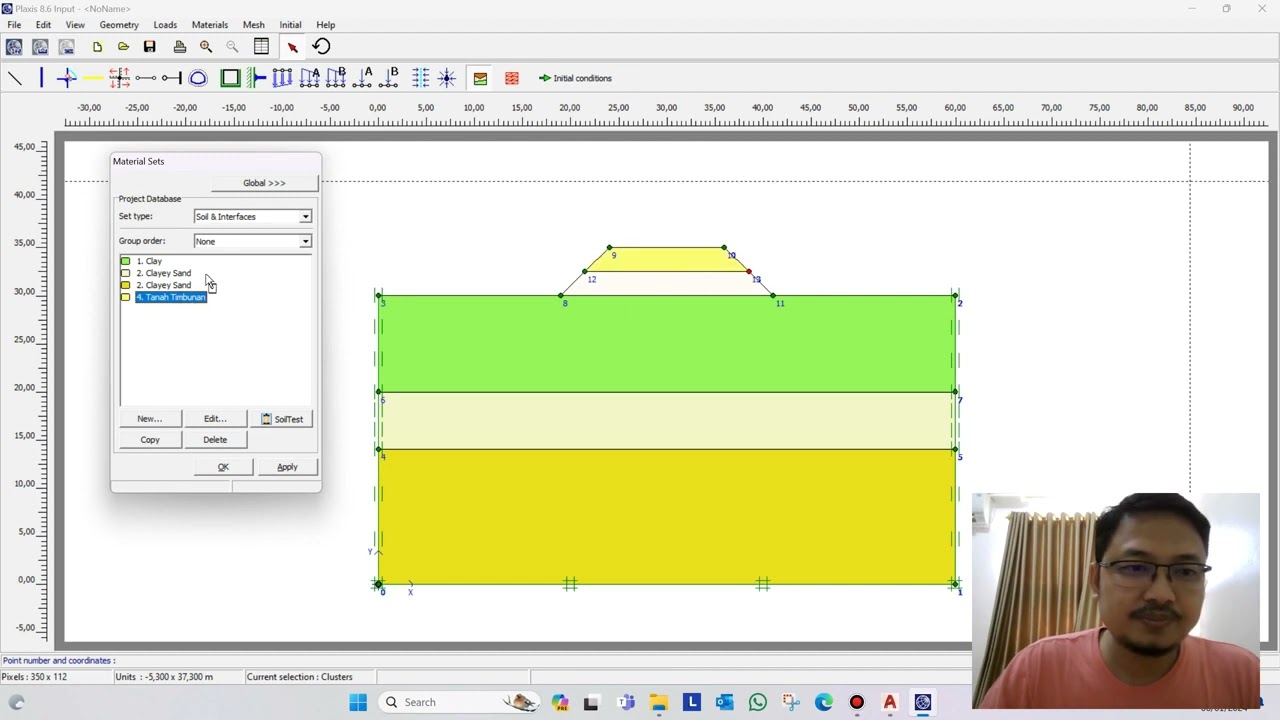
Task: Click the New project icon
Action: coord(97,47)
